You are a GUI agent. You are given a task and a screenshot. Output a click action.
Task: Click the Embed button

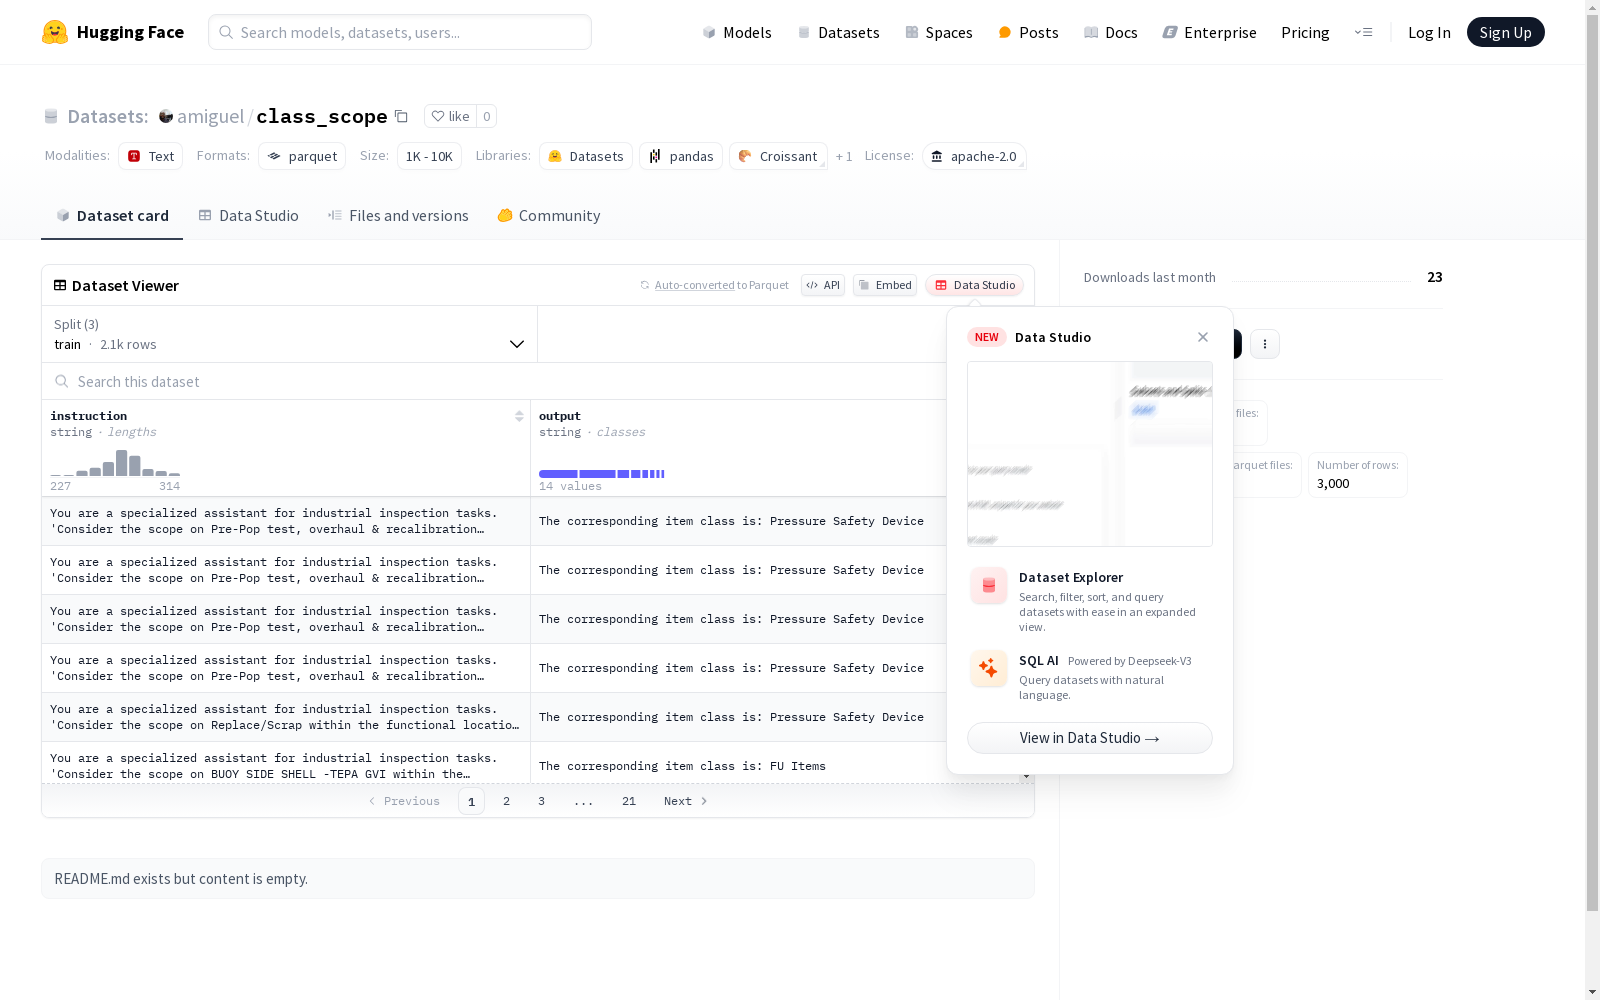pyautogui.click(x=885, y=285)
